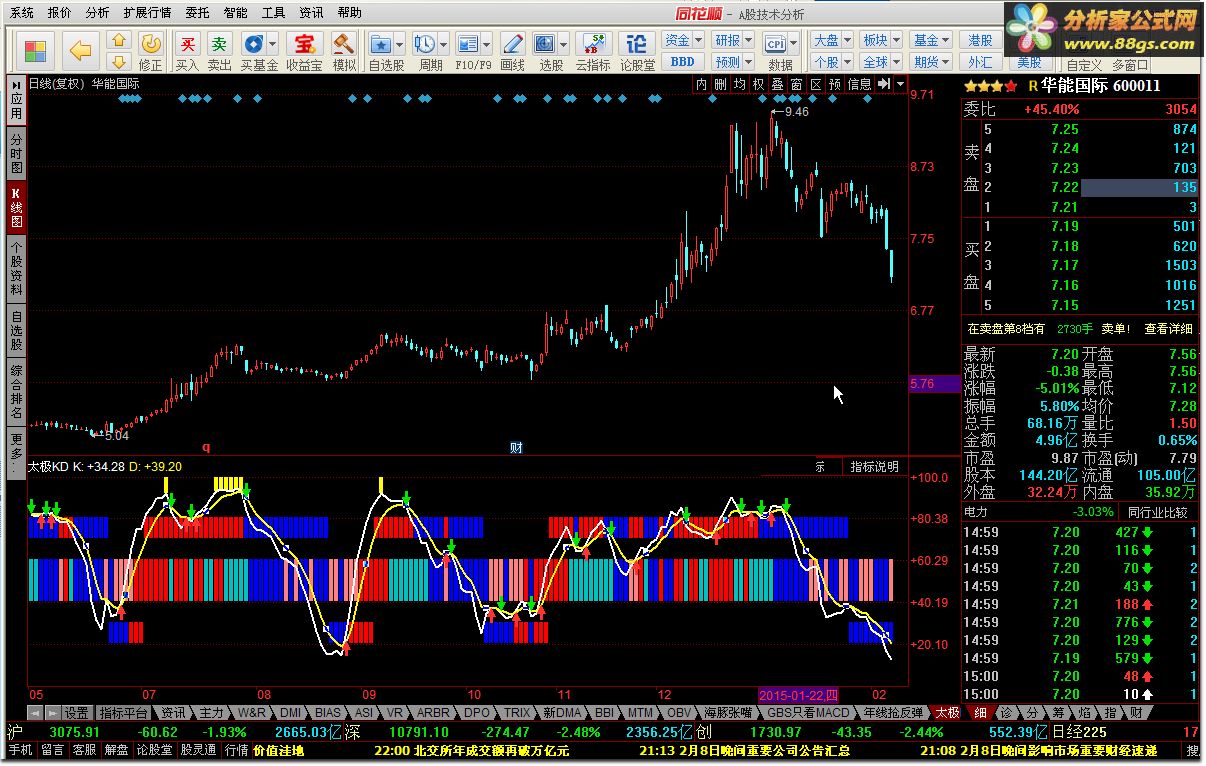Viewport: 1206px width, 766px height.
Task: Click the colorful home grid icon
Action: click(x=36, y=51)
